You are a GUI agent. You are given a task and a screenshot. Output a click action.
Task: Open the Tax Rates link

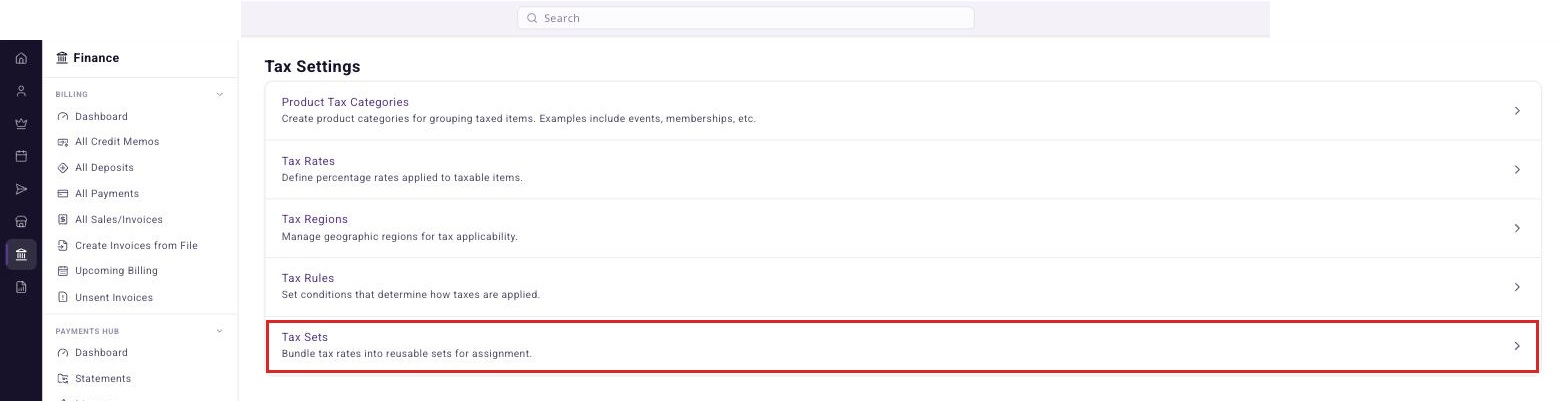point(308,161)
